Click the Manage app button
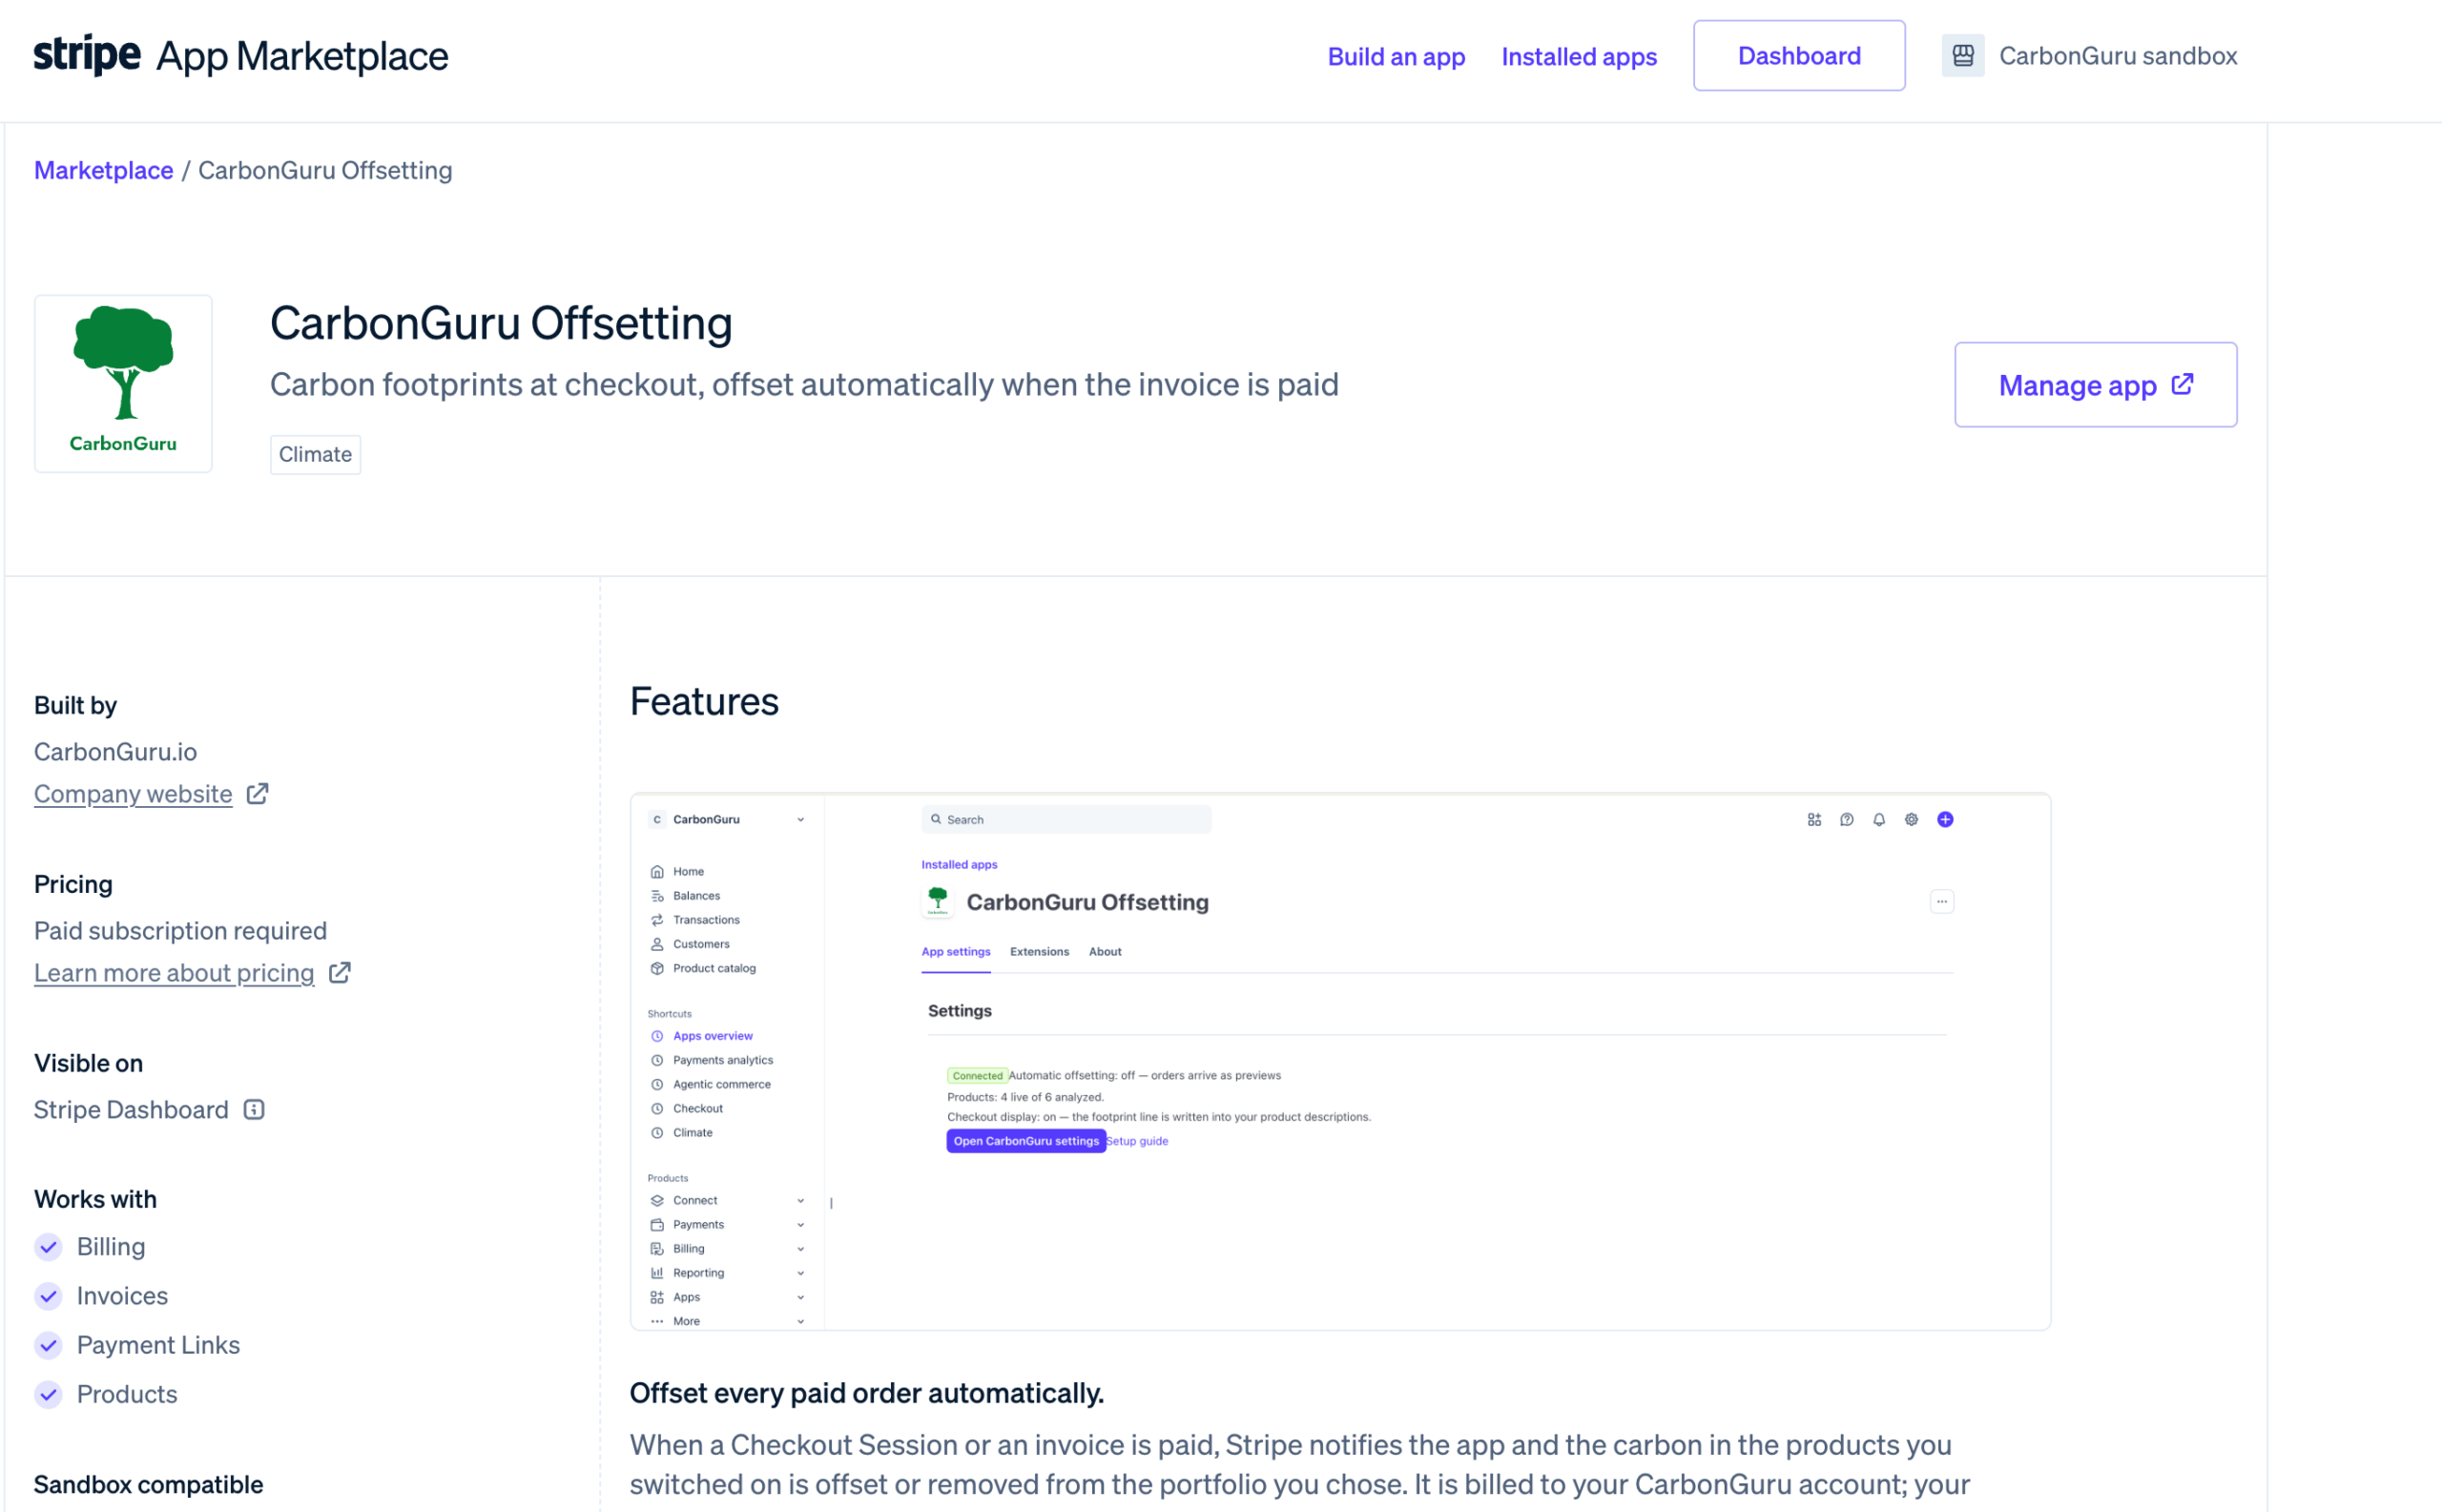The width and height of the screenshot is (2442, 1512). click(x=2095, y=385)
